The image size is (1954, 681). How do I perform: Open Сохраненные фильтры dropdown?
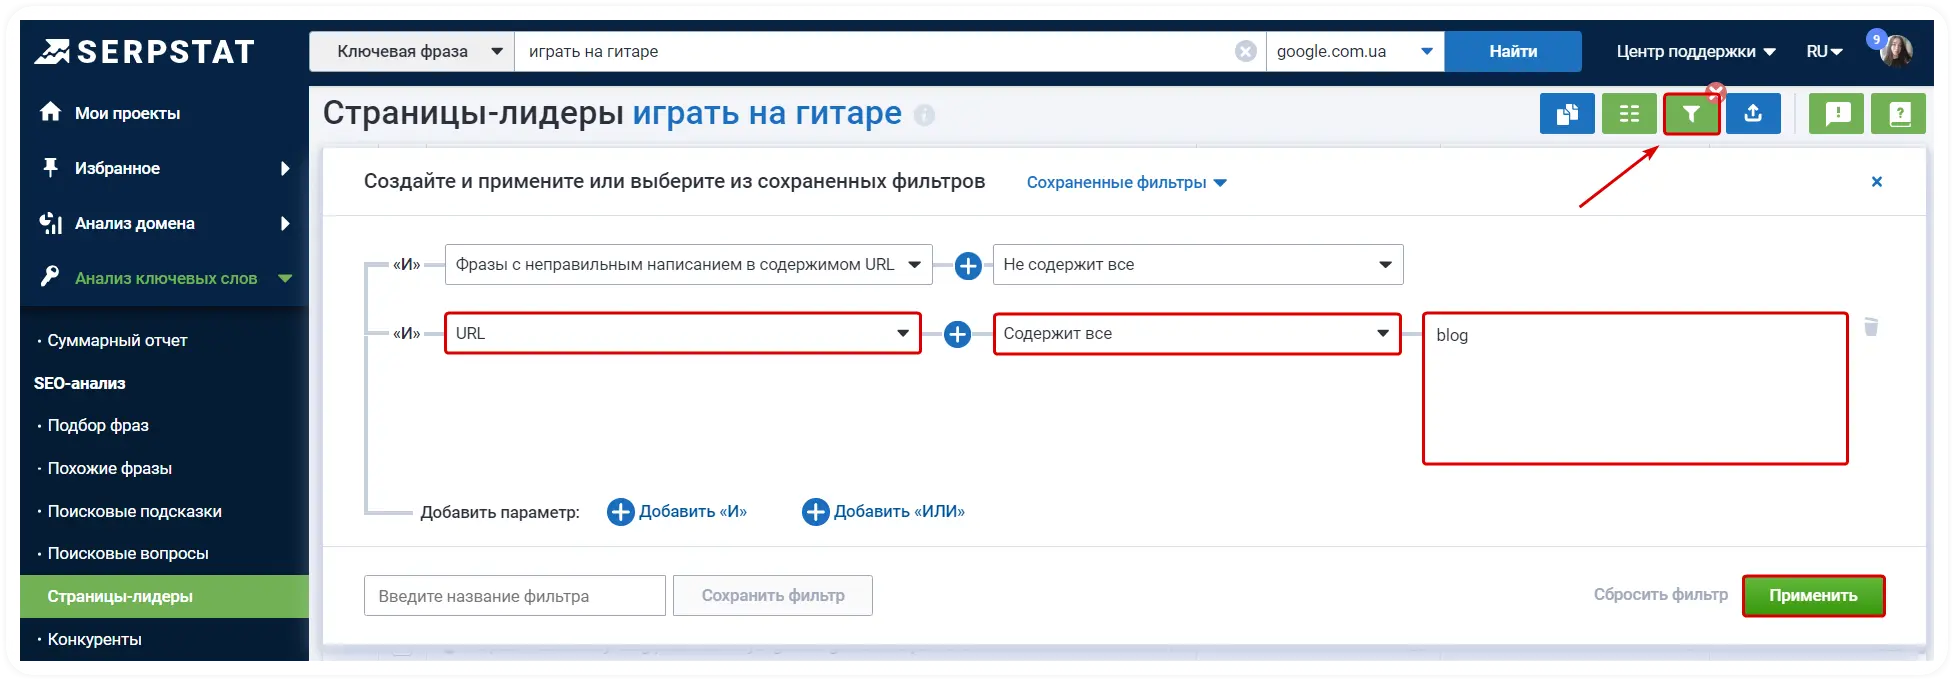[x=1127, y=183]
